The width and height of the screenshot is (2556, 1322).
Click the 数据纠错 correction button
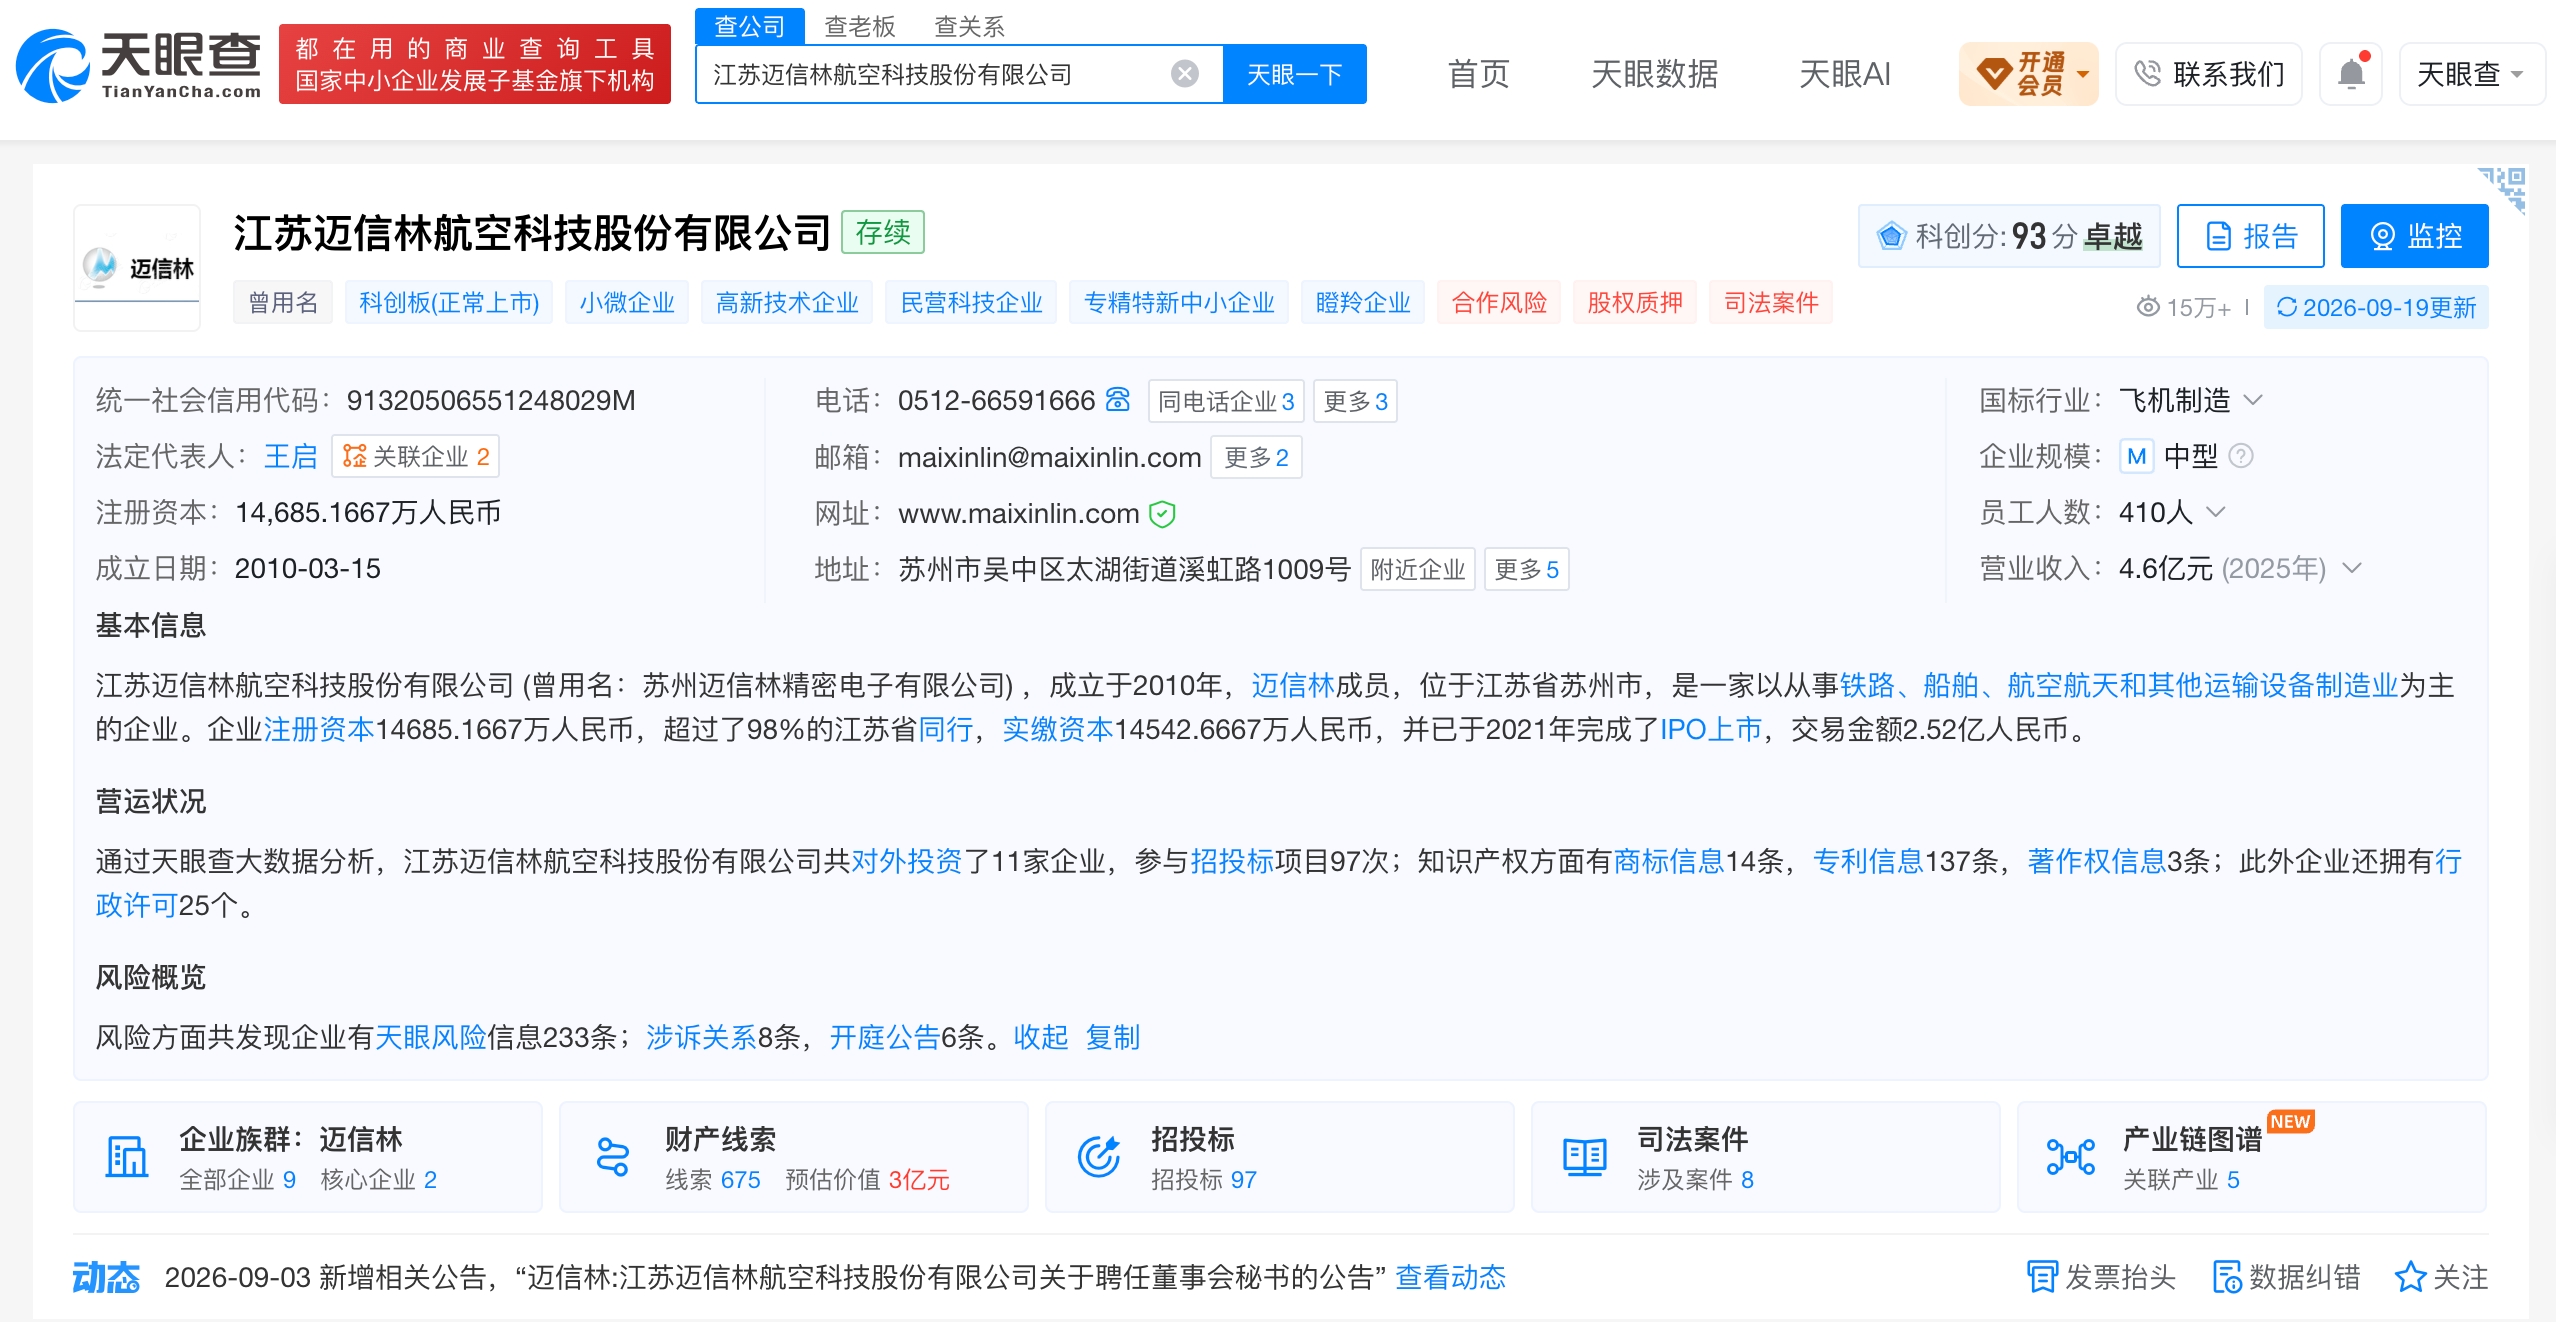(2286, 1277)
